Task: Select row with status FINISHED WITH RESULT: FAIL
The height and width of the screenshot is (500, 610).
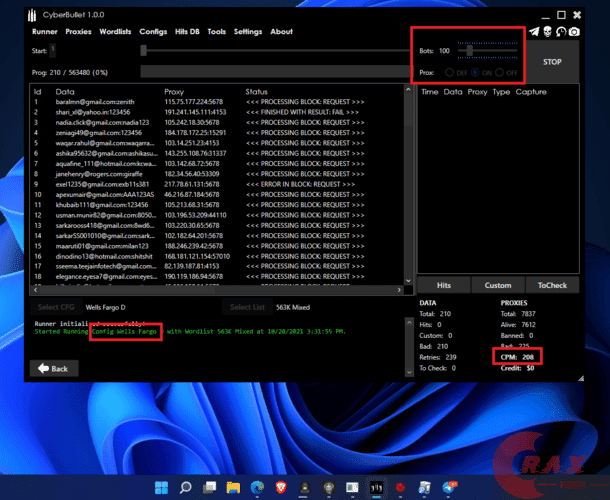Action: click(218, 112)
